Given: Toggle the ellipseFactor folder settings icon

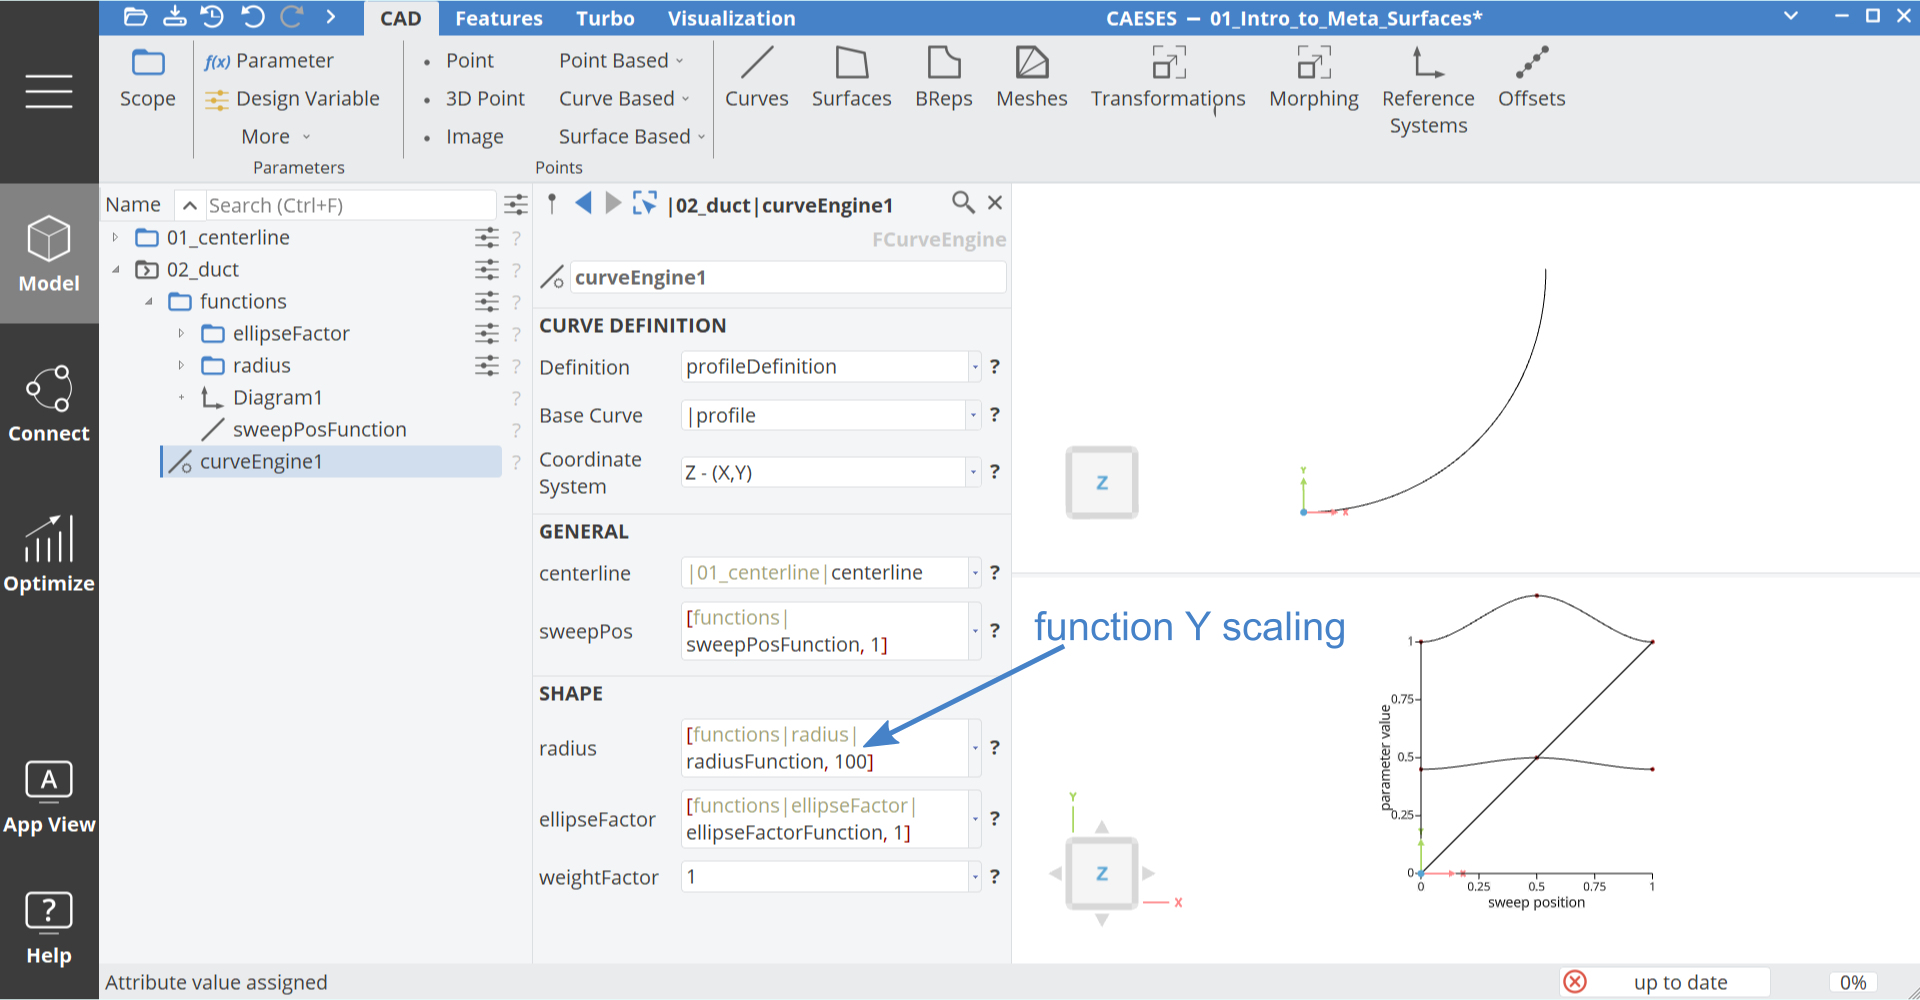Looking at the screenshot, I should pyautogui.click(x=487, y=334).
